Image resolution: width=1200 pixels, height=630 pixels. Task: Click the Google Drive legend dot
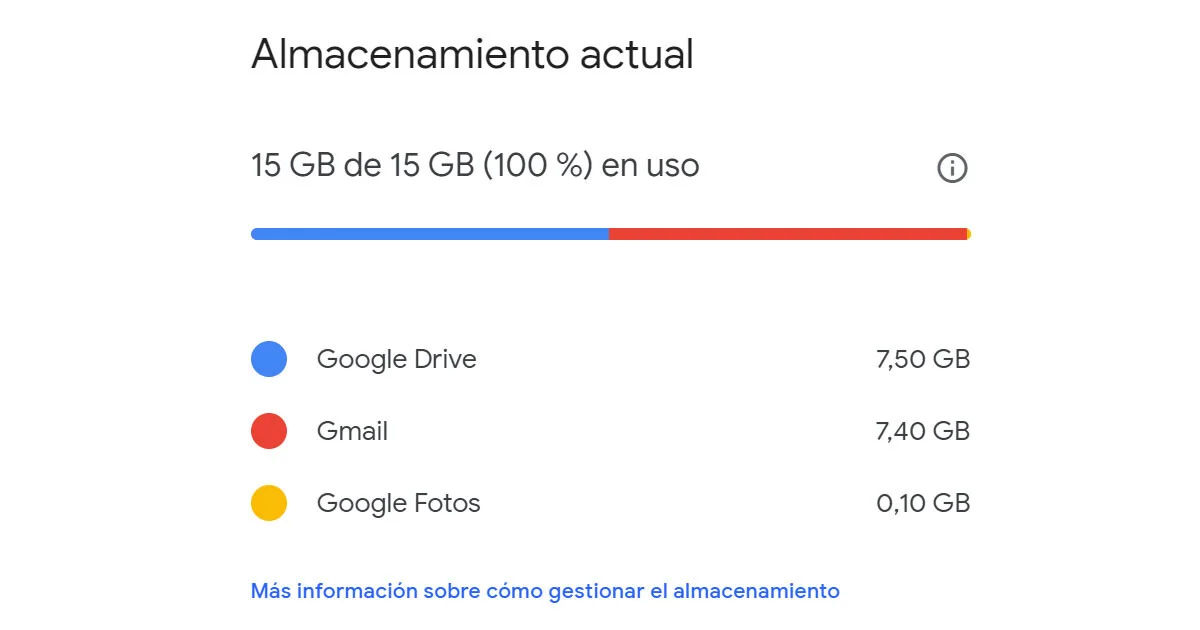(268, 359)
